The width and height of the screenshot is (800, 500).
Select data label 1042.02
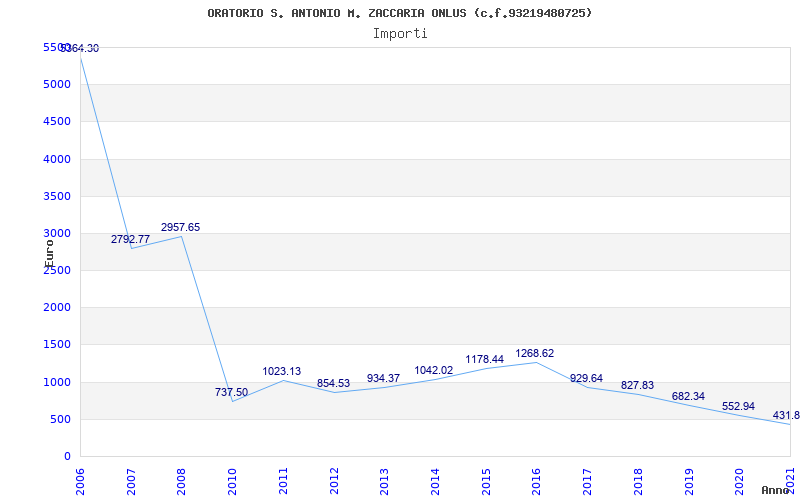(x=434, y=370)
